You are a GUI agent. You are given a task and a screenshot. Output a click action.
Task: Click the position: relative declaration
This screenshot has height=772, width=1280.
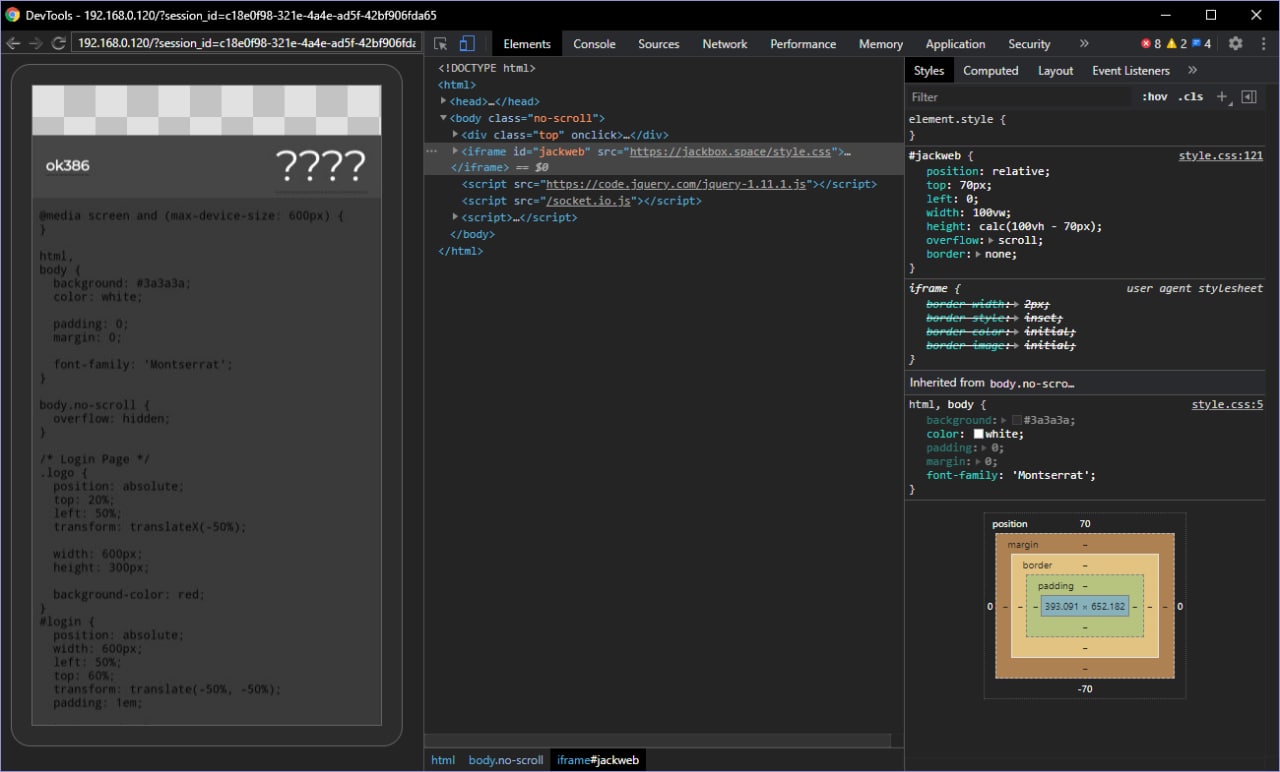tap(988, 172)
